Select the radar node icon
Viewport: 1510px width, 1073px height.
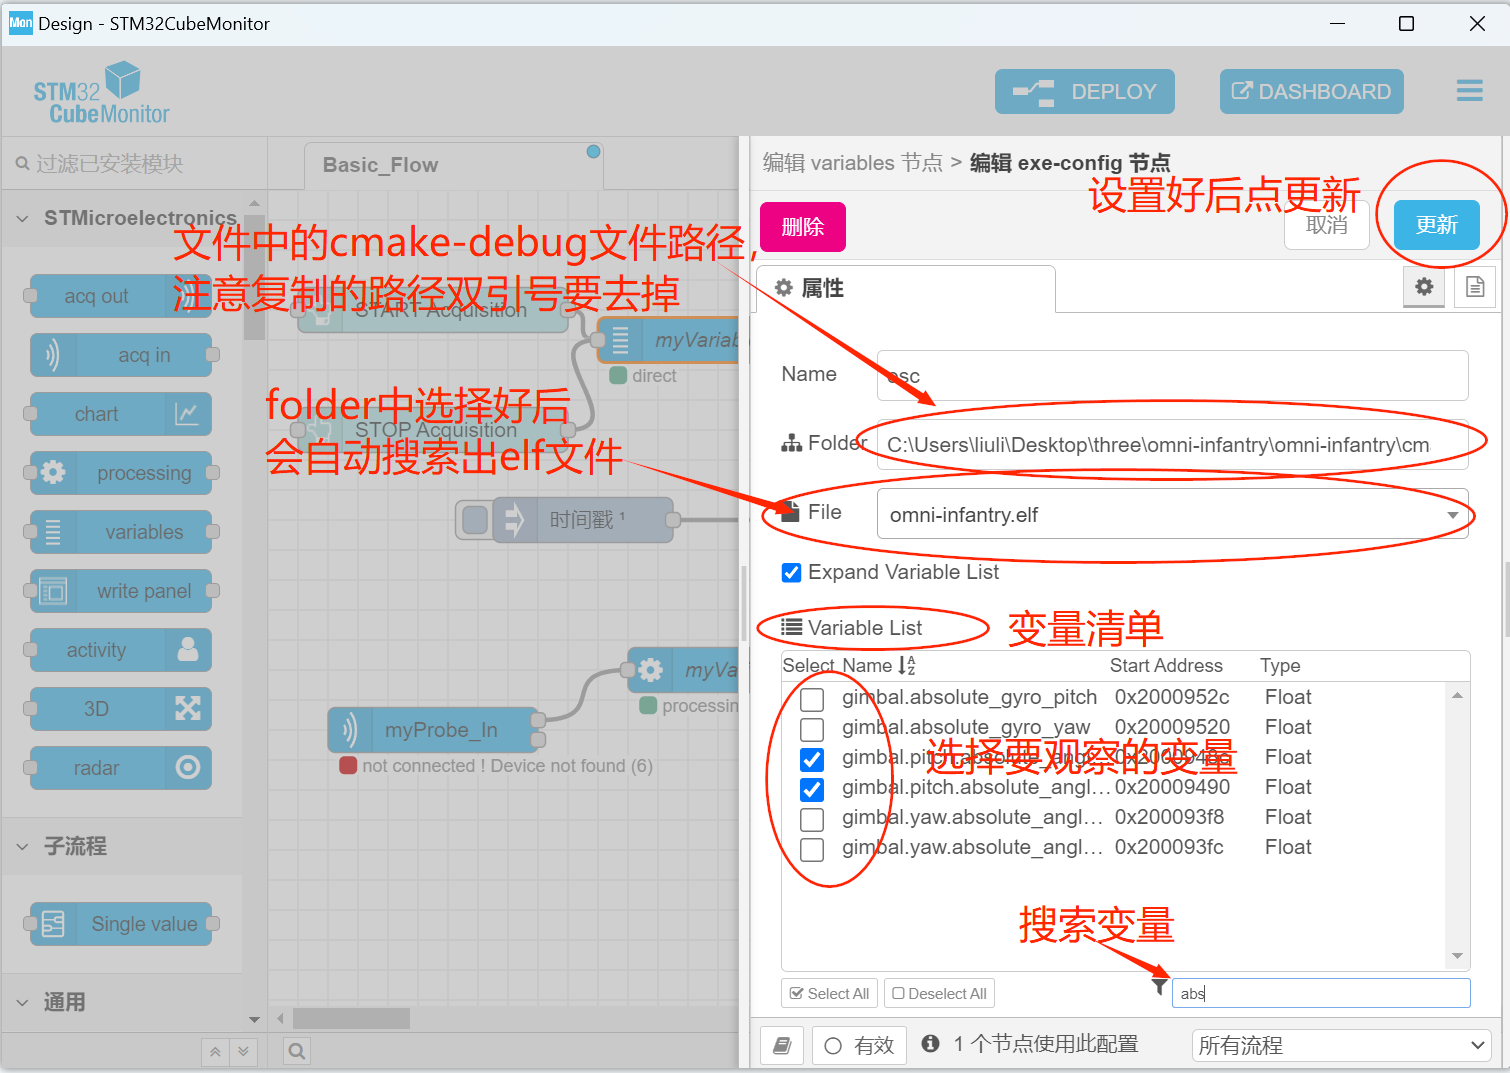(119, 768)
